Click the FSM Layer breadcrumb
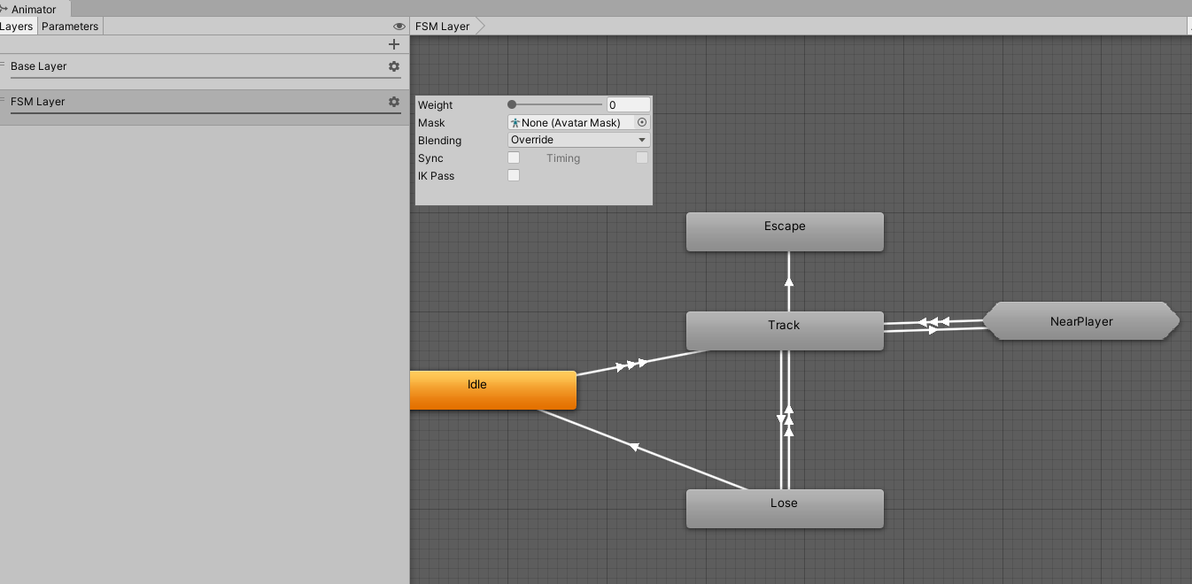The width and height of the screenshot is (1192, 584). [442, 26]
